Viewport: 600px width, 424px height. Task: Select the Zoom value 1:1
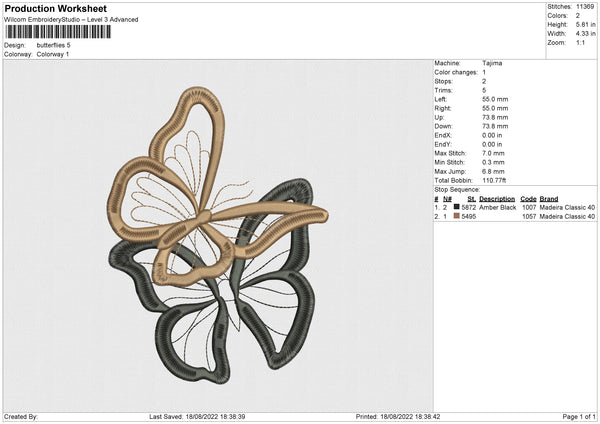(580, 42)
